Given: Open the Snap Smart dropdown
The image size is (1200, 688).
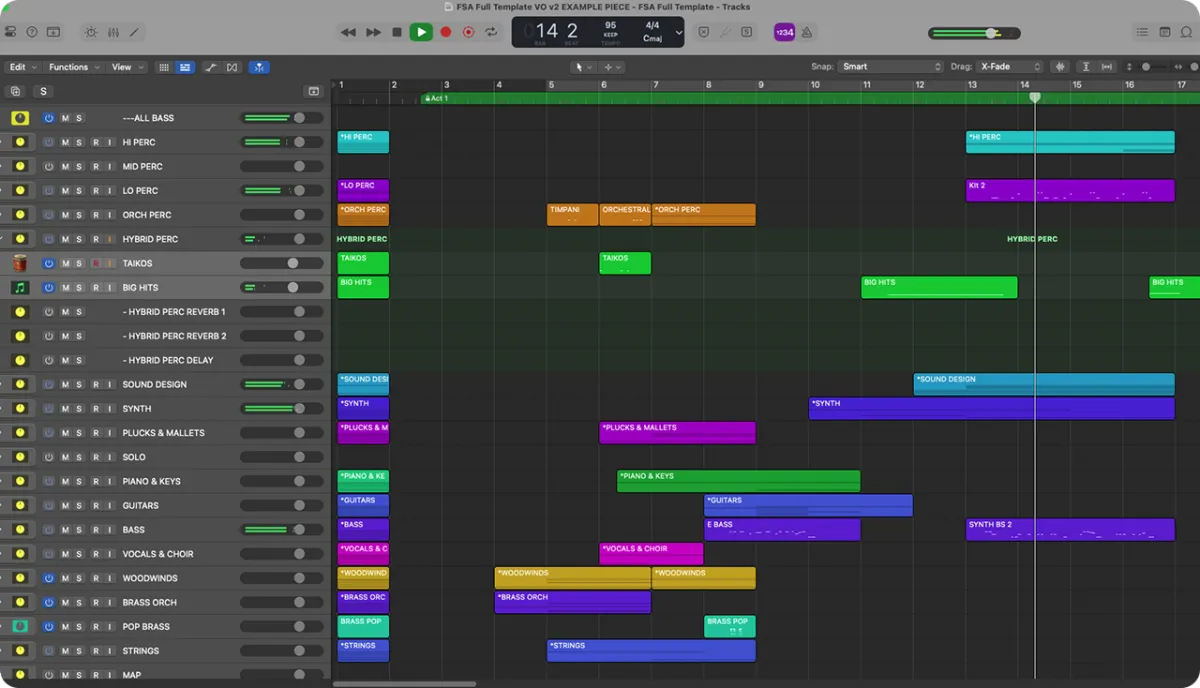Looking at the screenshot, I should coord(890,67).
